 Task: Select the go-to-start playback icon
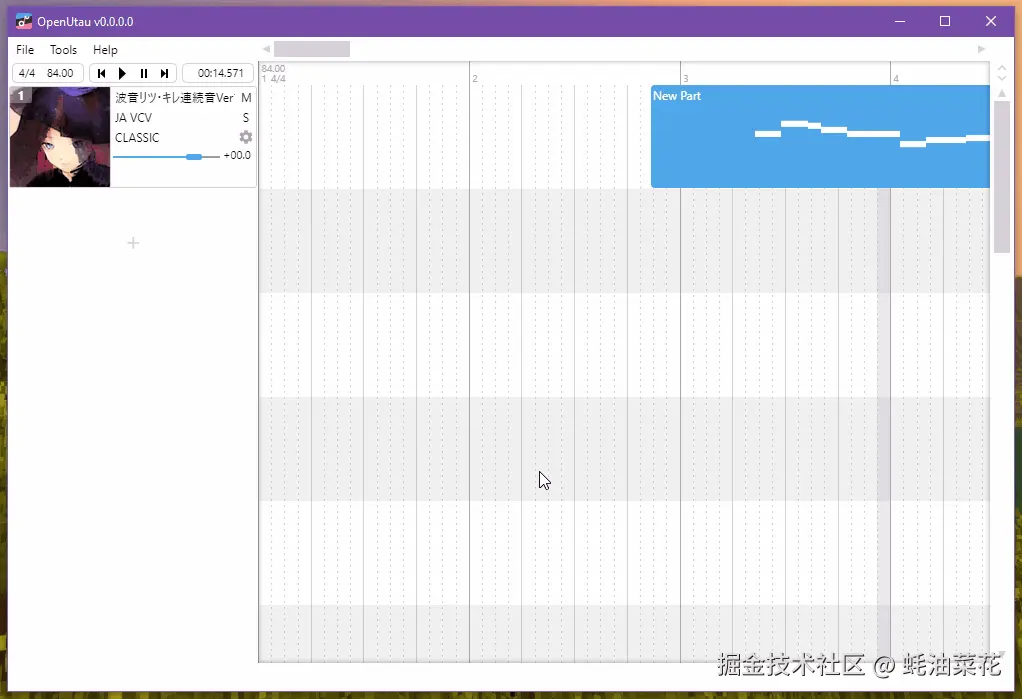point(100,72)
